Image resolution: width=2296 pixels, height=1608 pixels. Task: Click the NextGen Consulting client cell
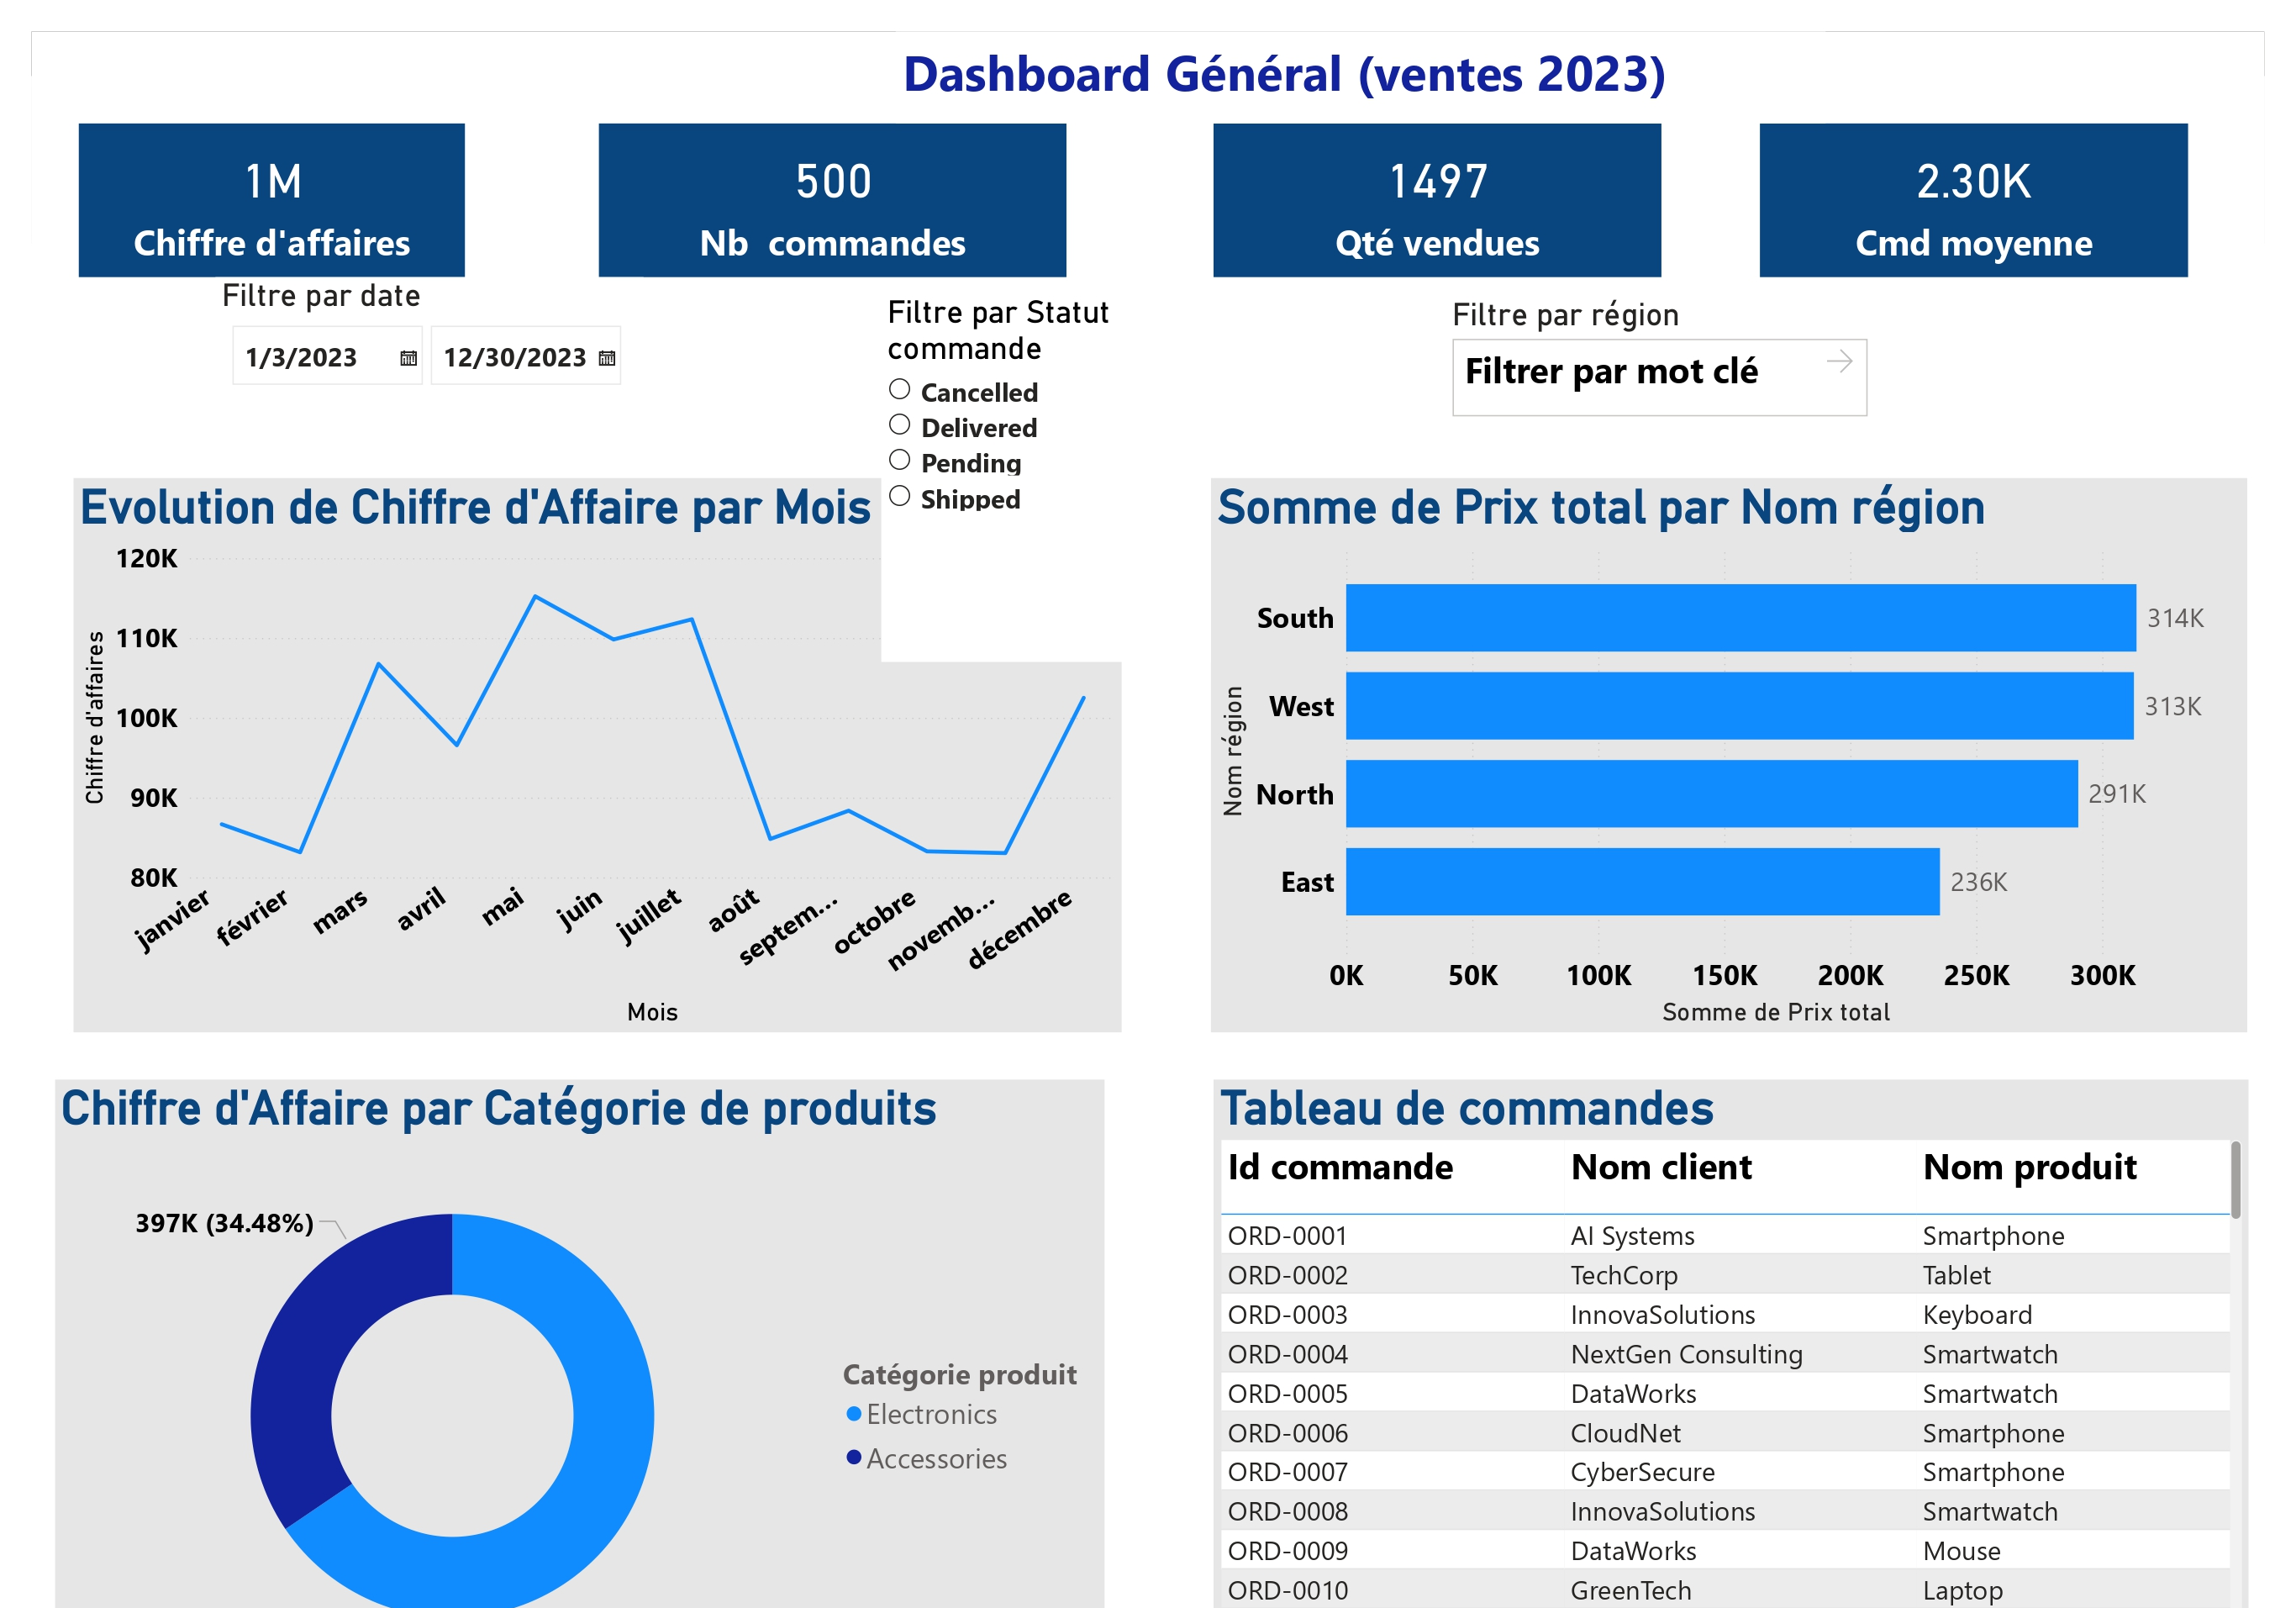click(1686, 1354)
